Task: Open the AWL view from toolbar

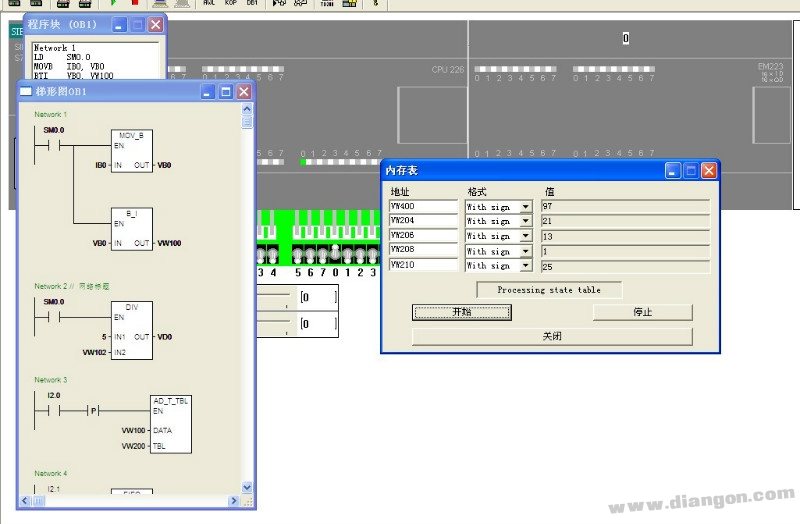Action: (x=209, y=4)
